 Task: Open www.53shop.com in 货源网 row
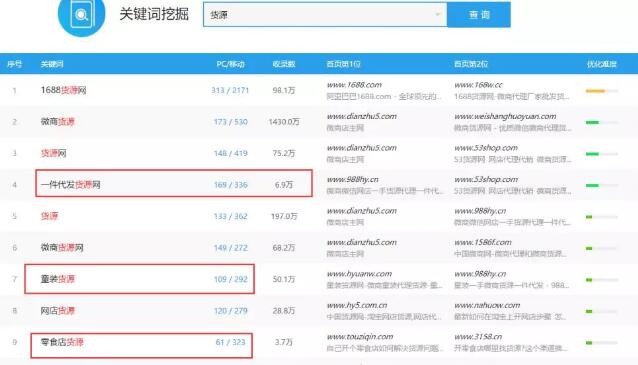pos(486,148)
